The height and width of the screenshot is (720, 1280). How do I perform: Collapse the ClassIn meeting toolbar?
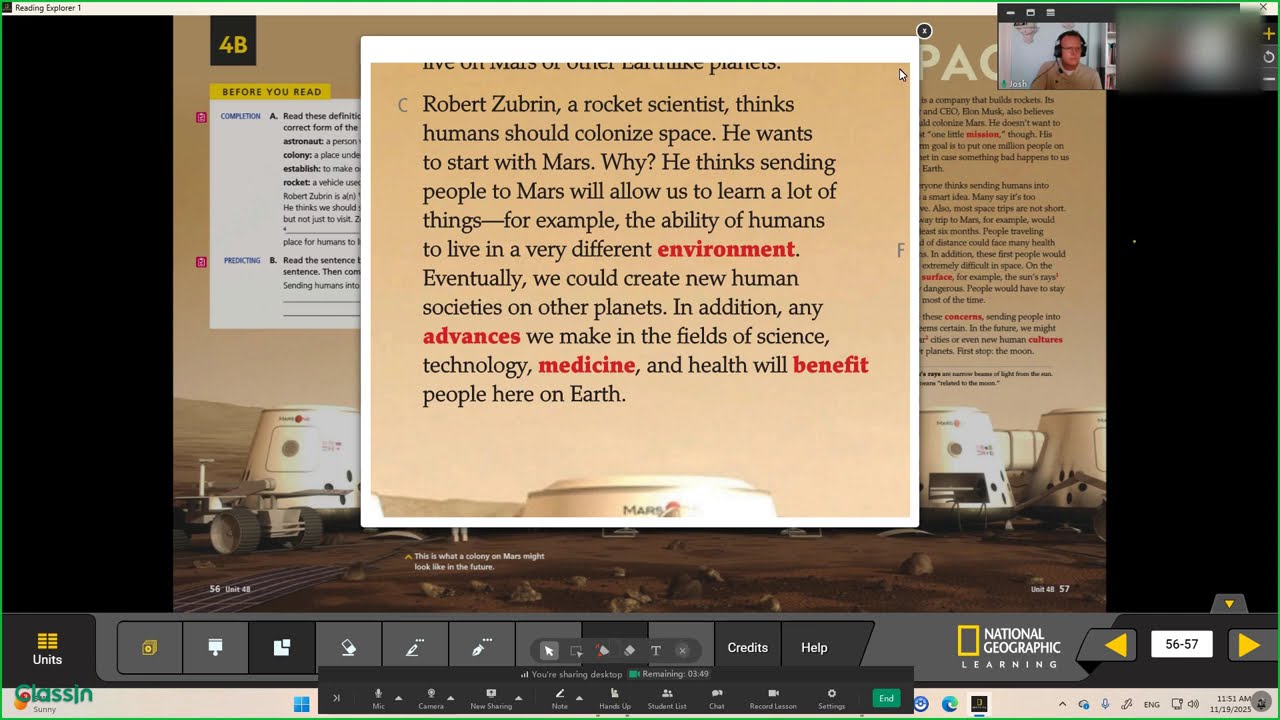pos(336,698)
